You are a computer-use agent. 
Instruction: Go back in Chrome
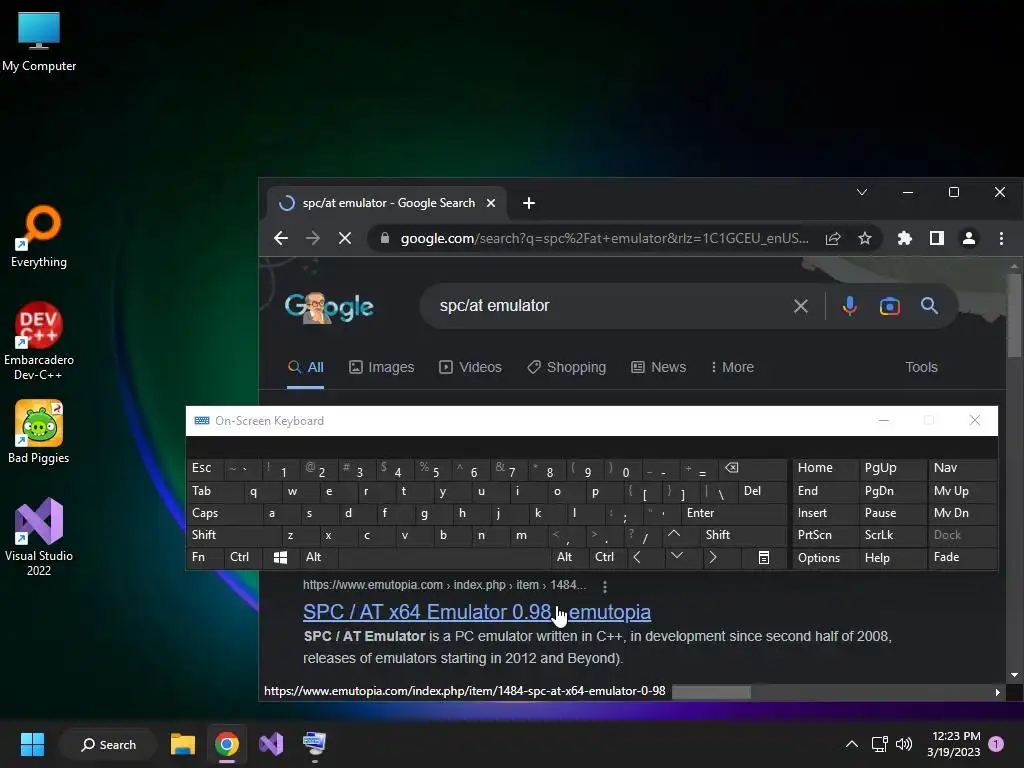281,238
